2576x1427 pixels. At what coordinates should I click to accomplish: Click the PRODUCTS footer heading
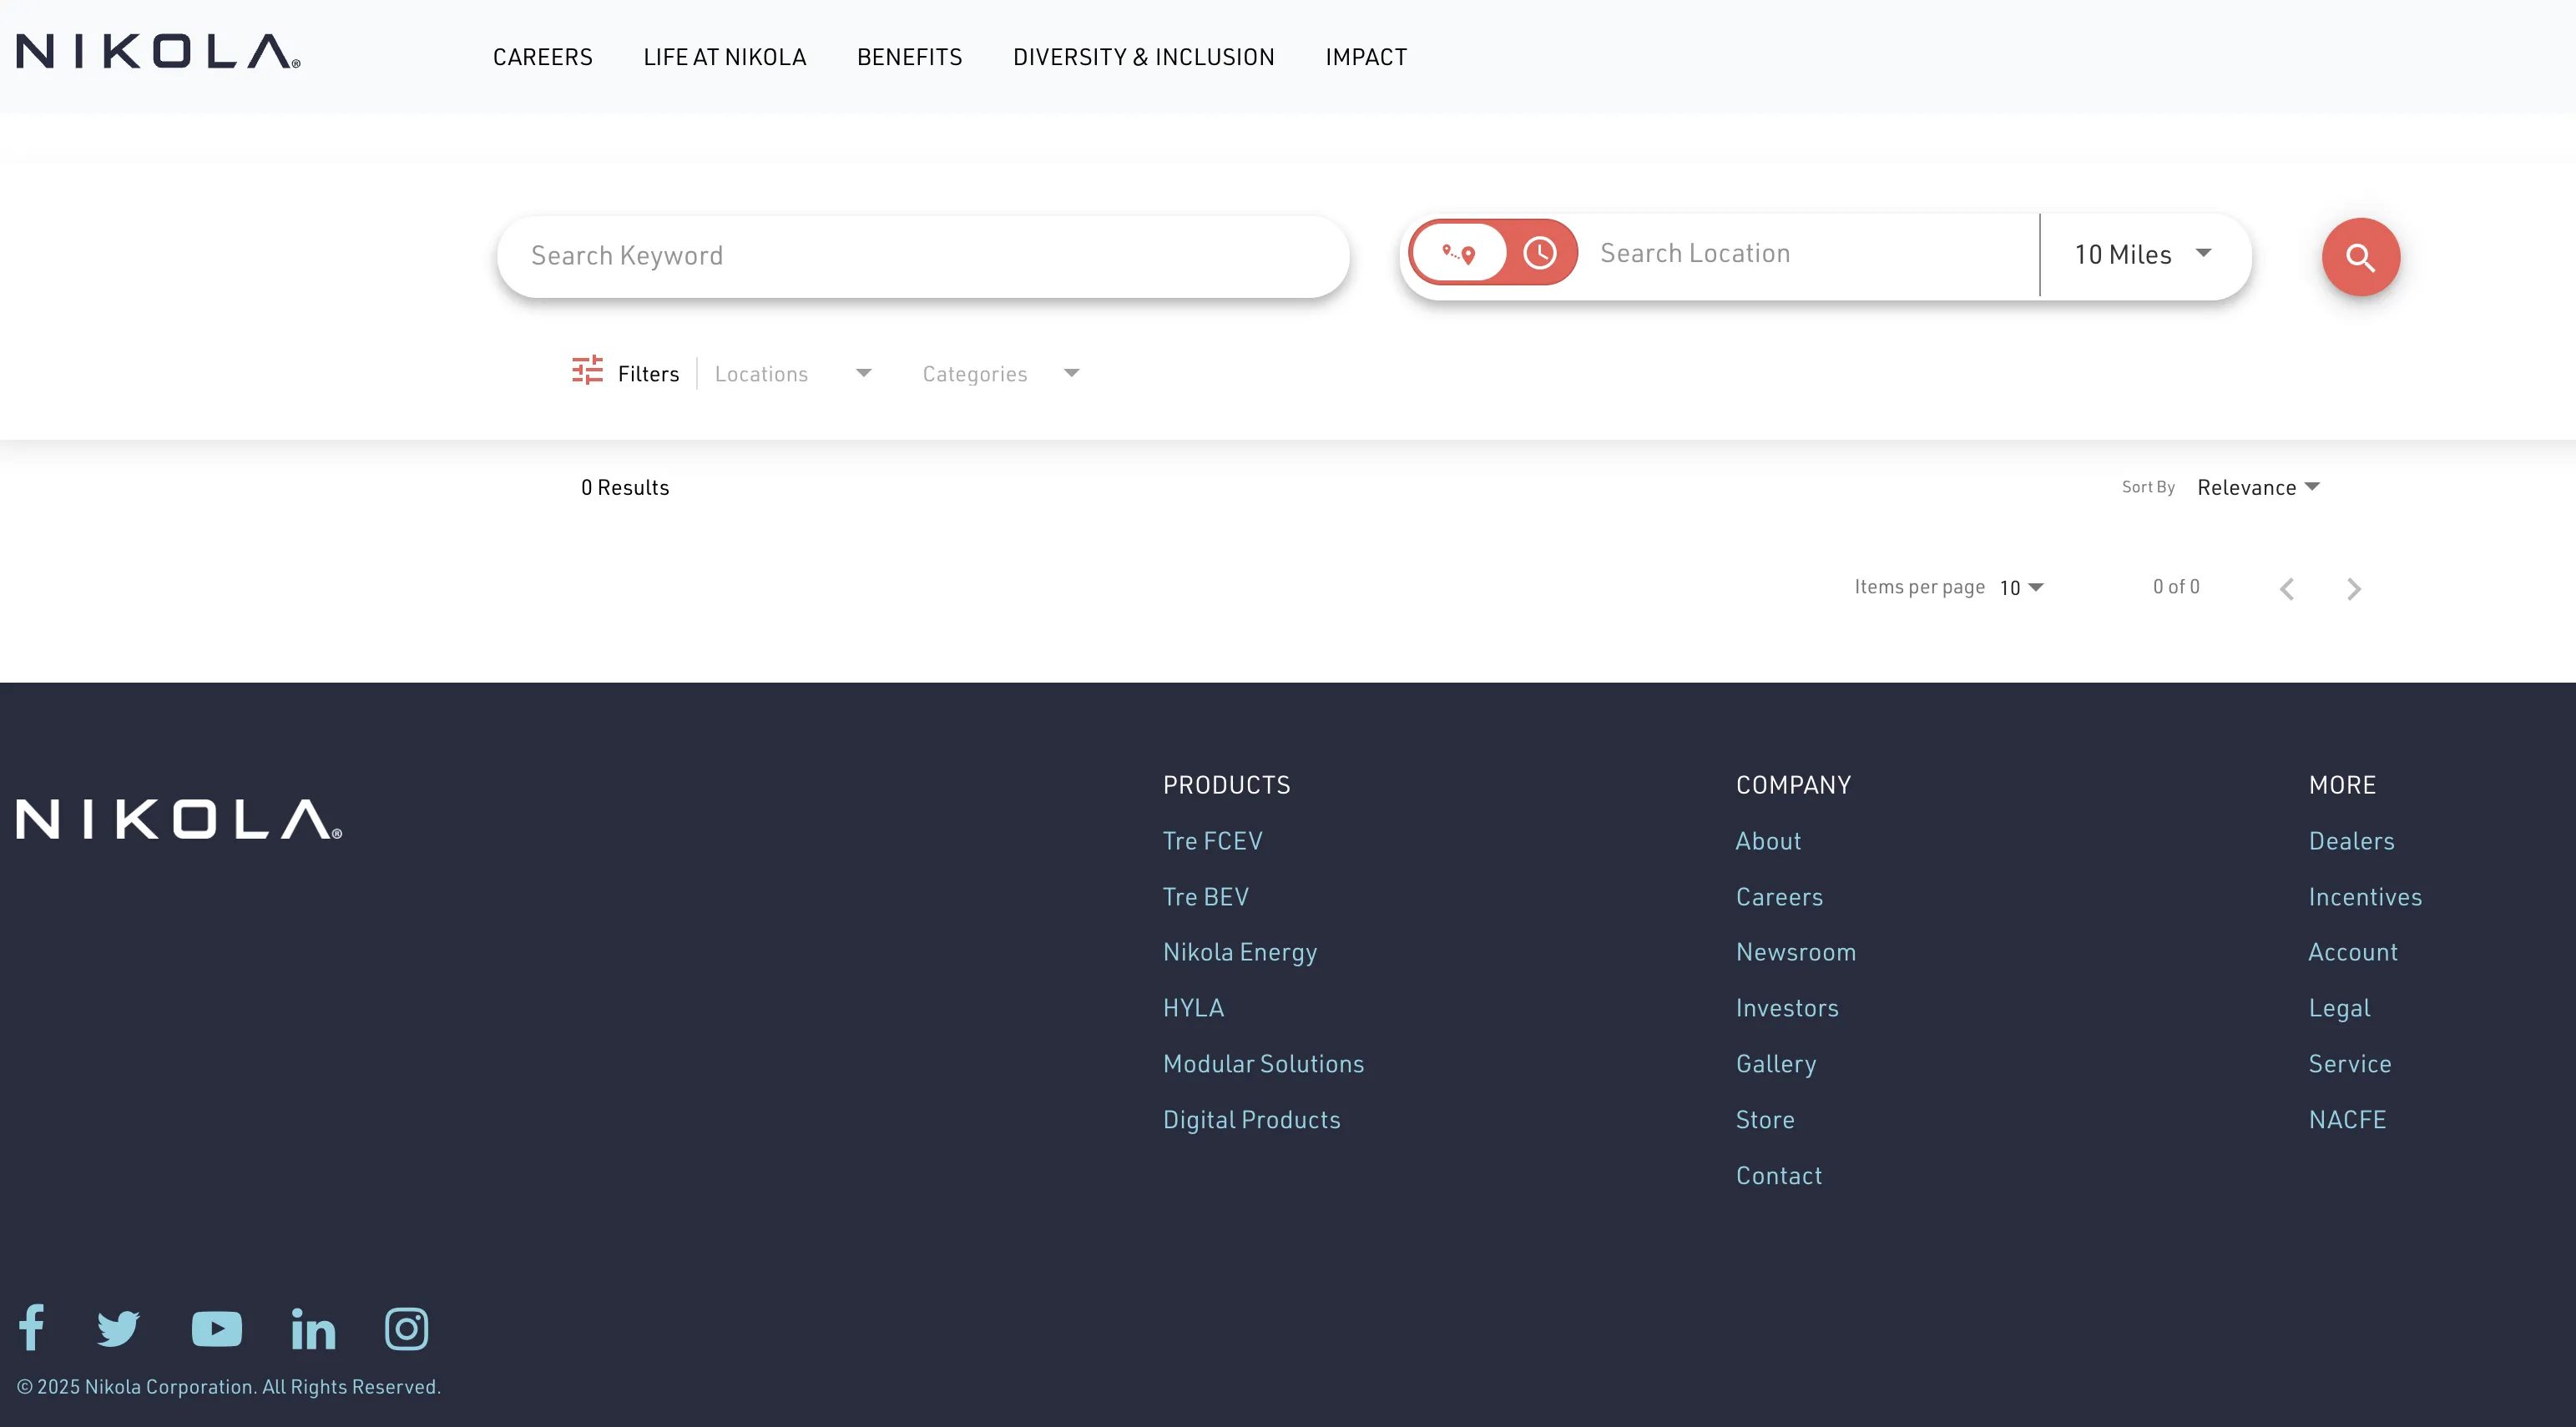(x=1226, y=785)
